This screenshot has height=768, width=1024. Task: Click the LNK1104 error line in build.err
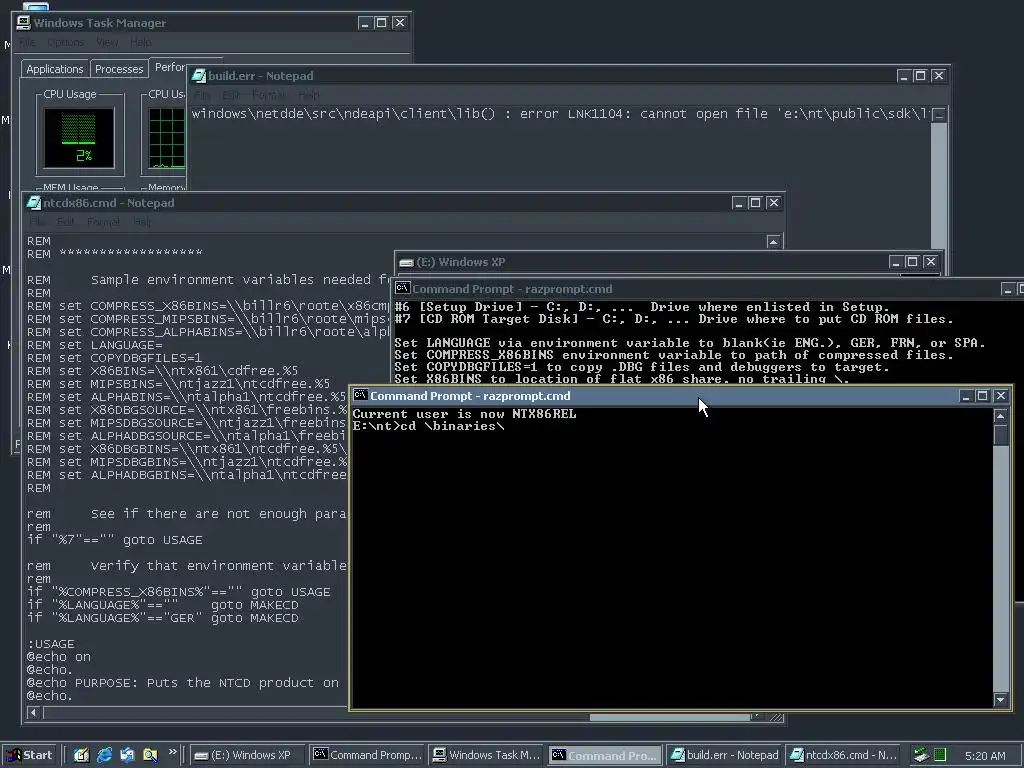(x=560, y=114)
